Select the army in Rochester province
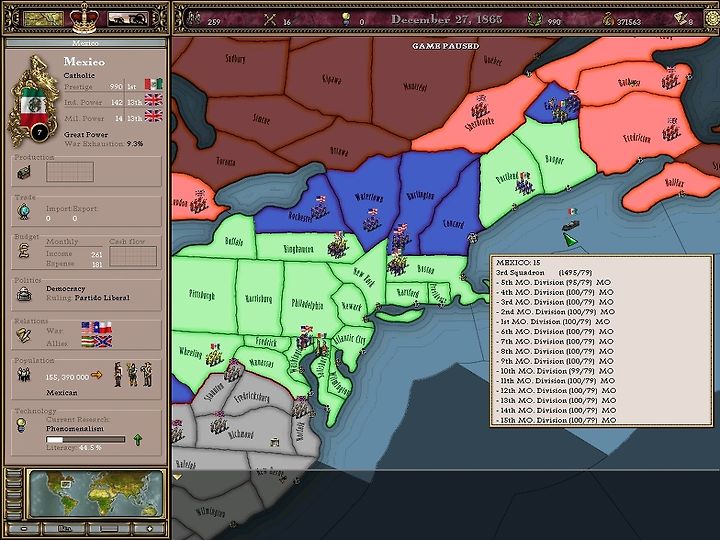This screenshot has width=720, height=540. [x=320, y=207]
